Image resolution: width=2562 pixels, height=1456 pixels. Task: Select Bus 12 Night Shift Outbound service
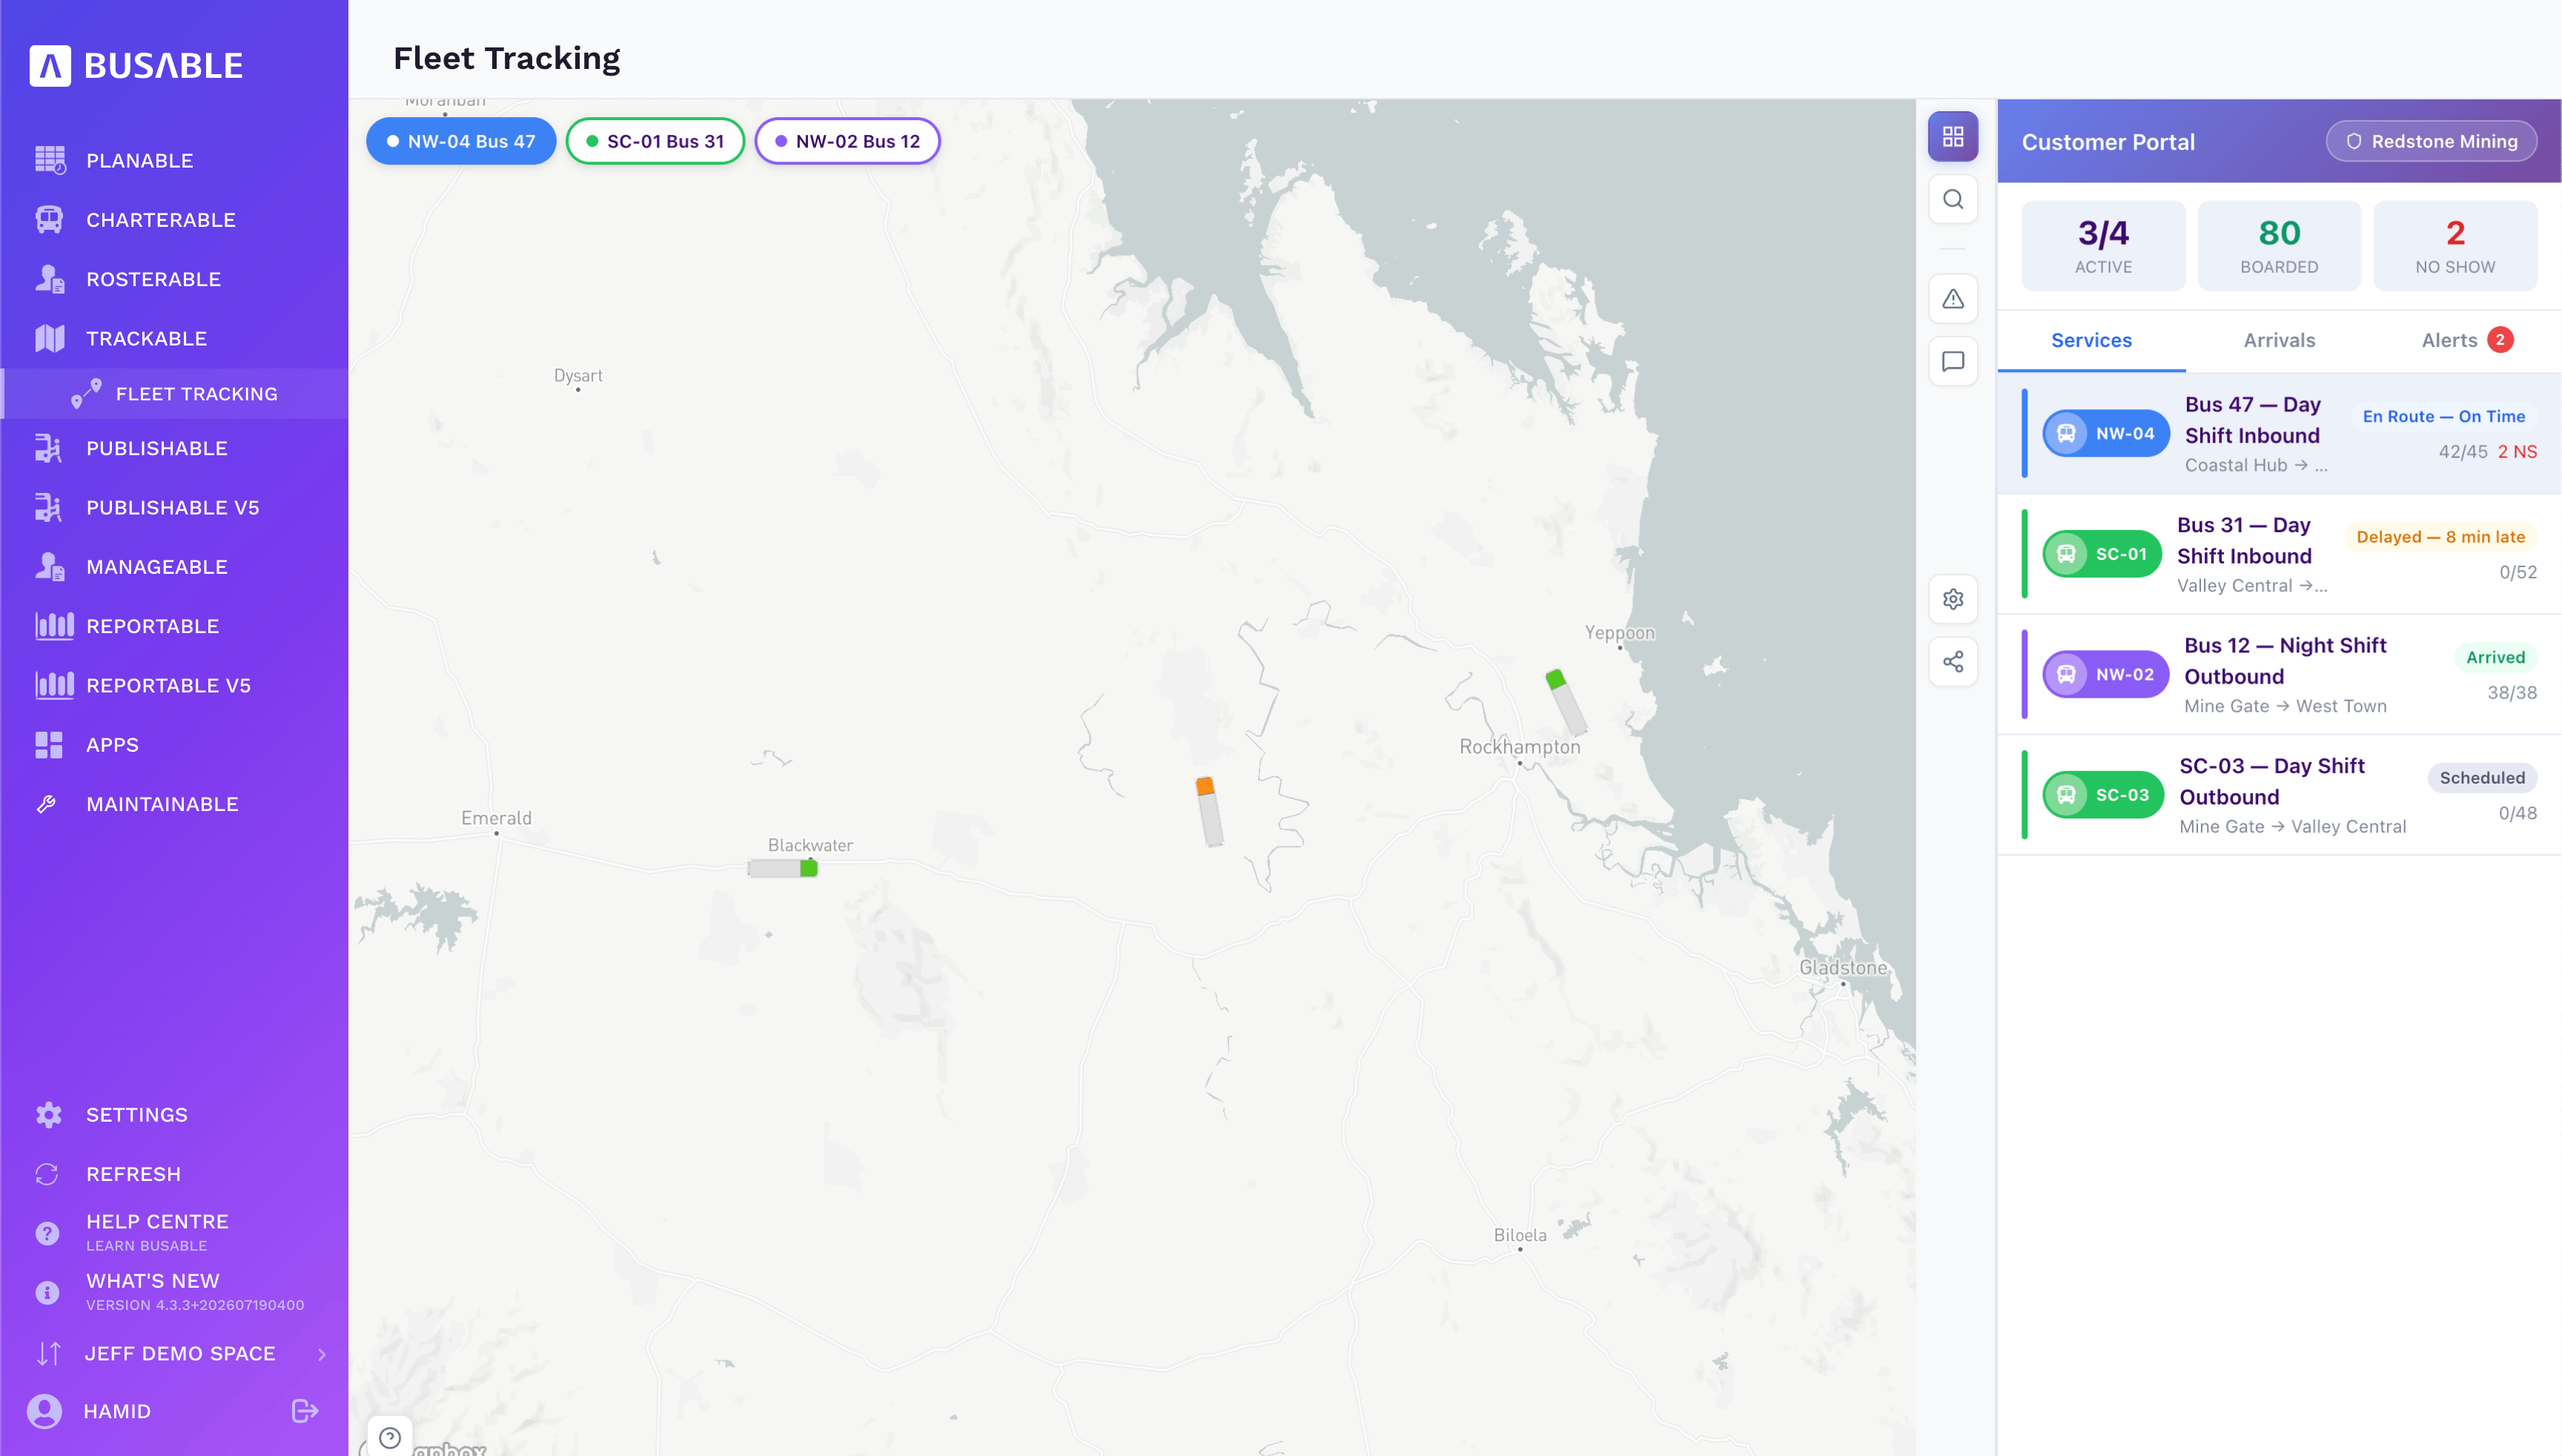tap(2279, 675)
